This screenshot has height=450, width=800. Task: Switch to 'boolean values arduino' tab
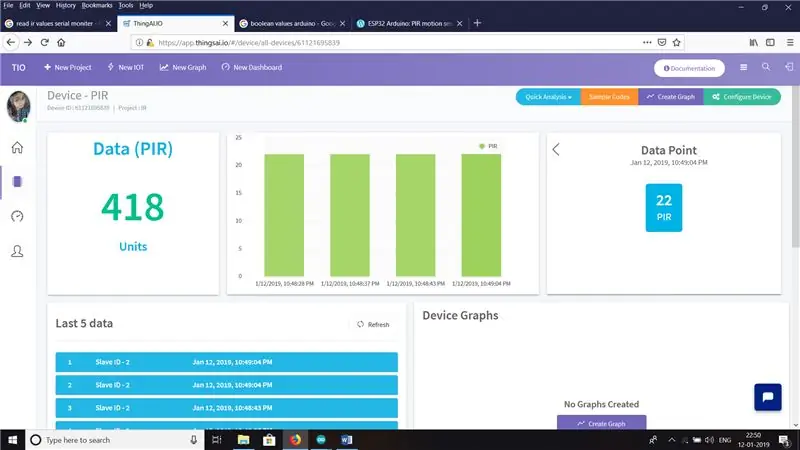(x=292, y=23)
